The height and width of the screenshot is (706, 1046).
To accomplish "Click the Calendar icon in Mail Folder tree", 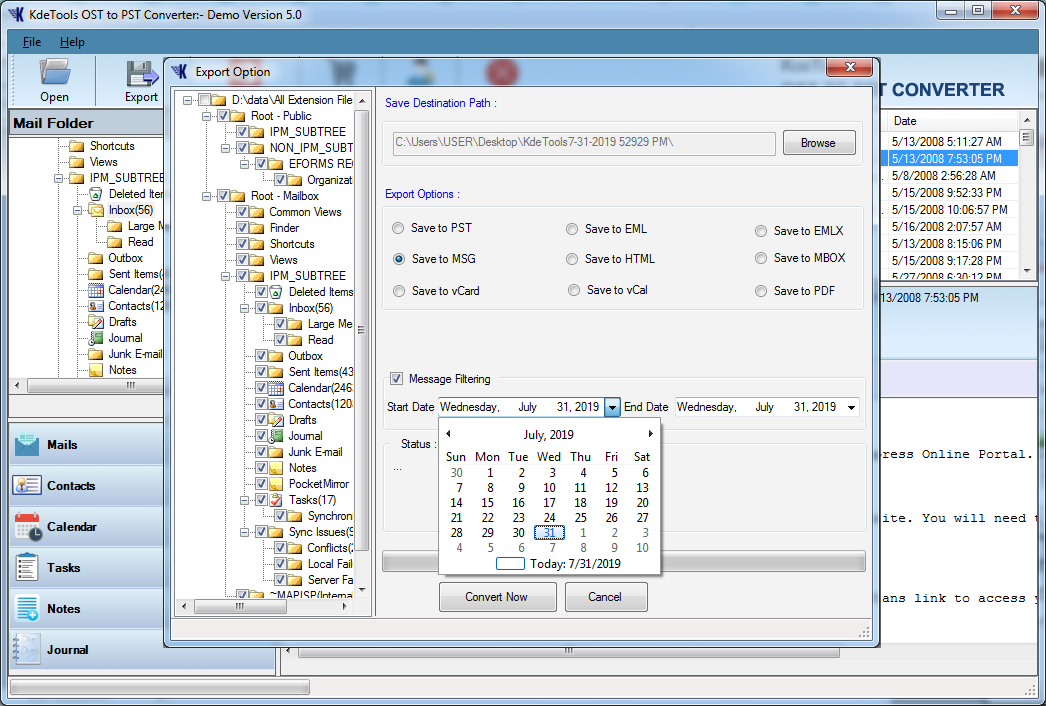I will tap(96, 290).
